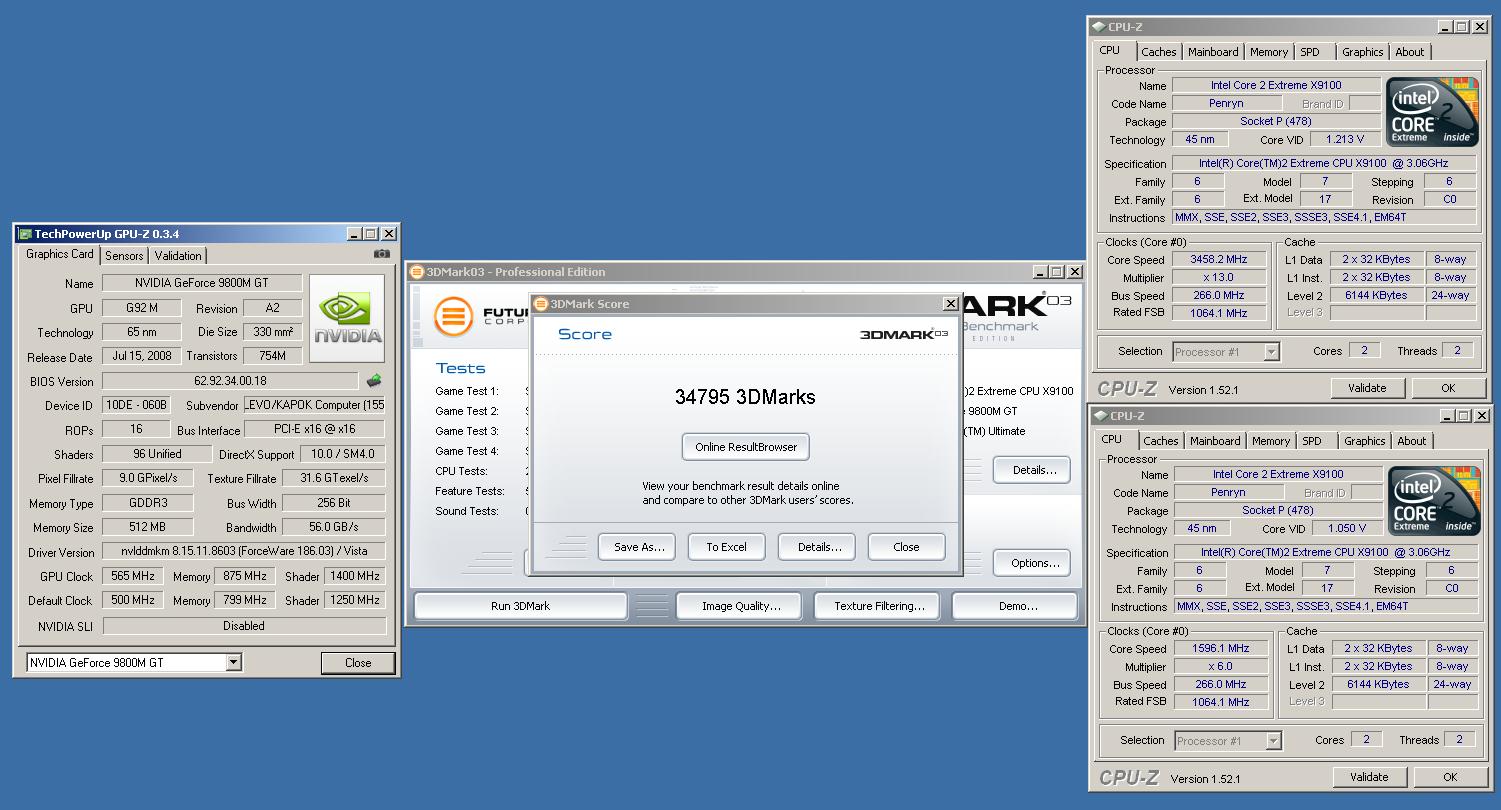Open Memory tab in top CPU-Z
Image resolution: width=1501 pixels, height=810 pixels.
click(x=1269, y=52)
